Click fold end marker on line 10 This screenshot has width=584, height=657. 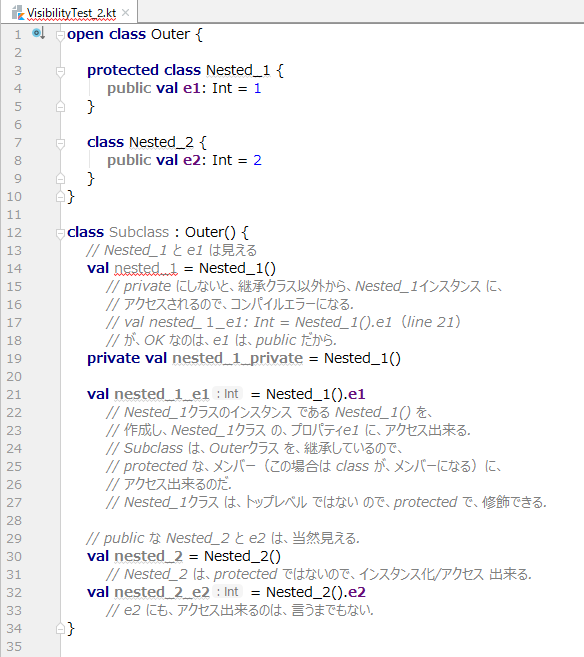[x=60, y=197]
